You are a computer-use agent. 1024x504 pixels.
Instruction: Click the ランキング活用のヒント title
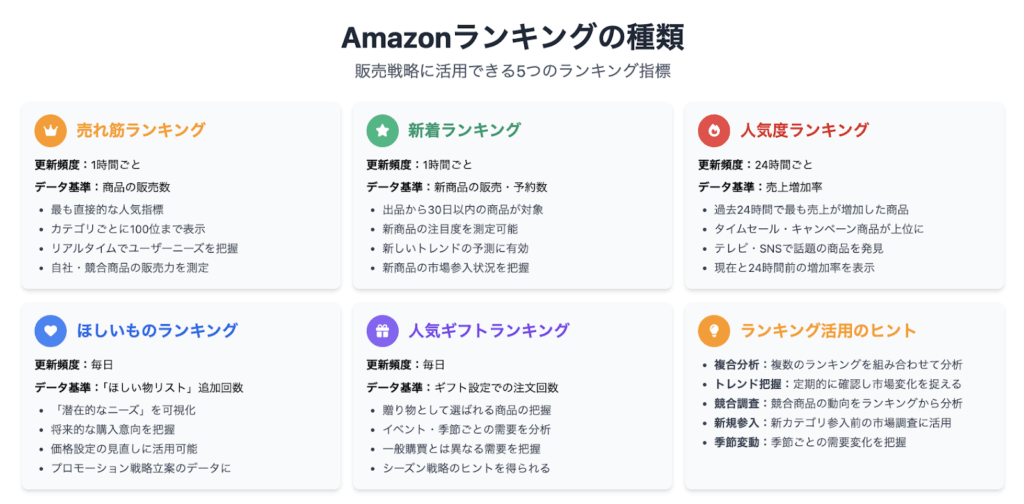click(x=828, y=331)
